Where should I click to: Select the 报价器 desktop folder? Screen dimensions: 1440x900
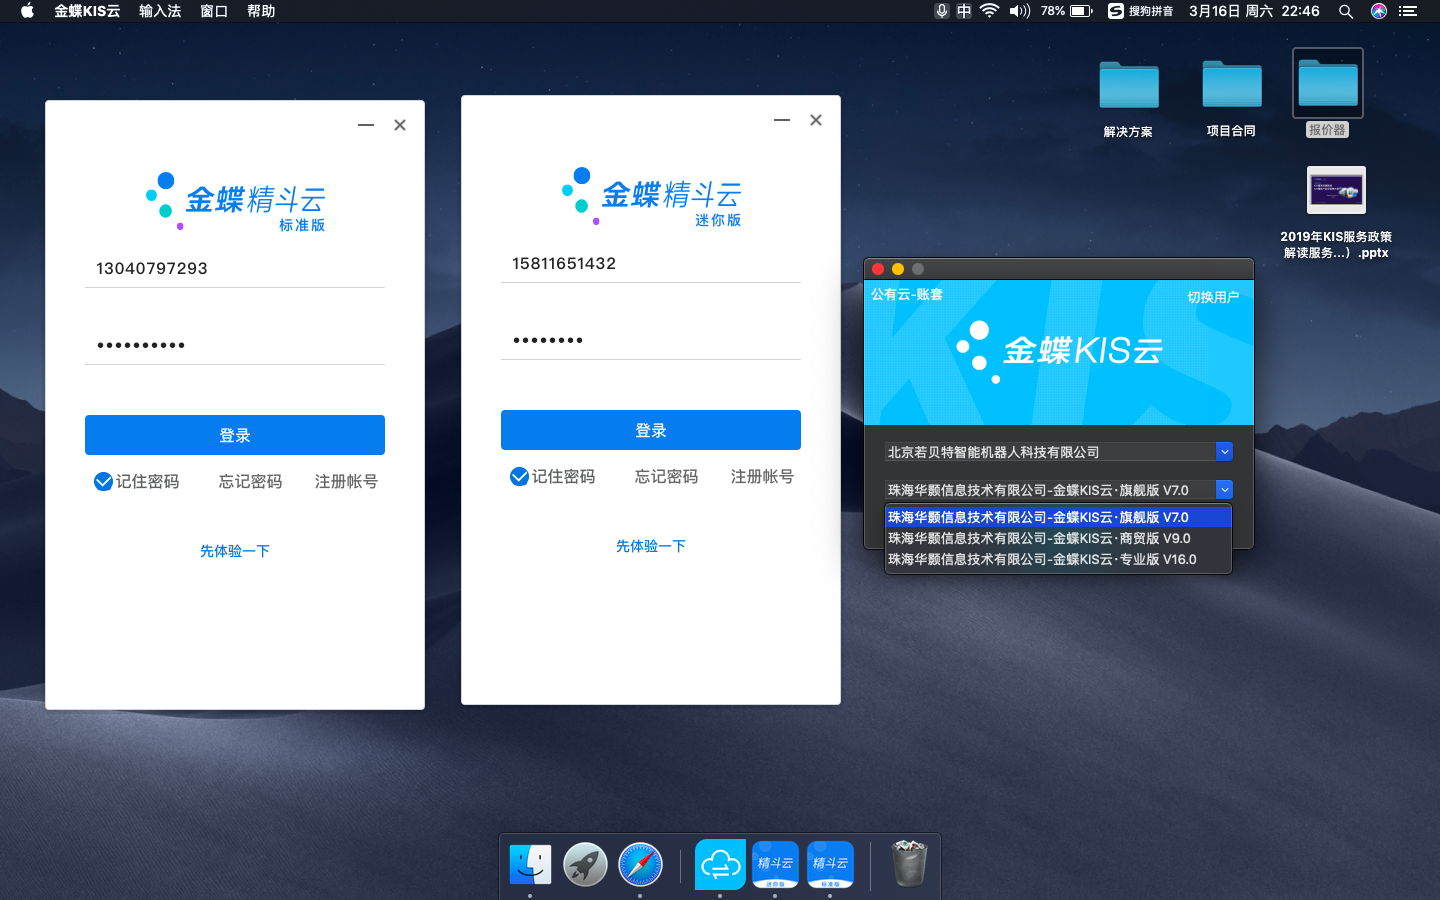point(1327,84)
